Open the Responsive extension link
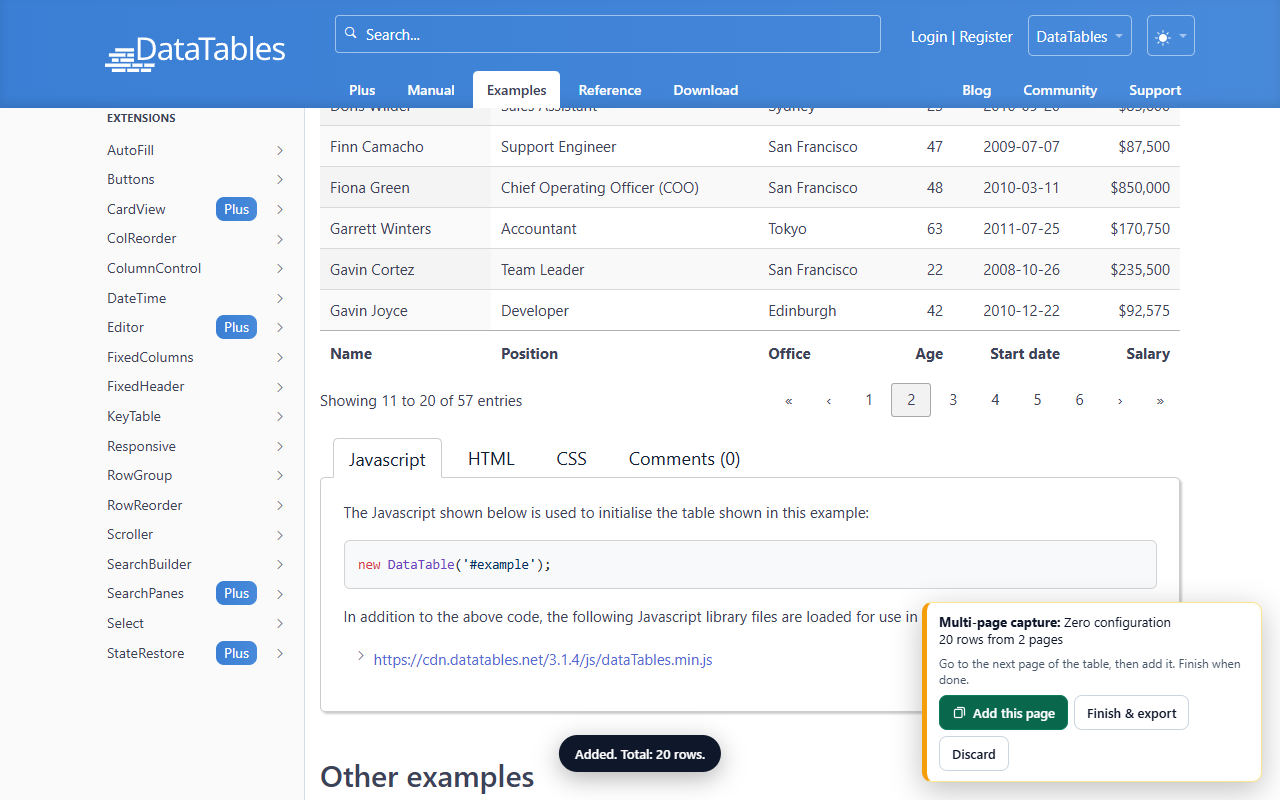 pos(141,446)
